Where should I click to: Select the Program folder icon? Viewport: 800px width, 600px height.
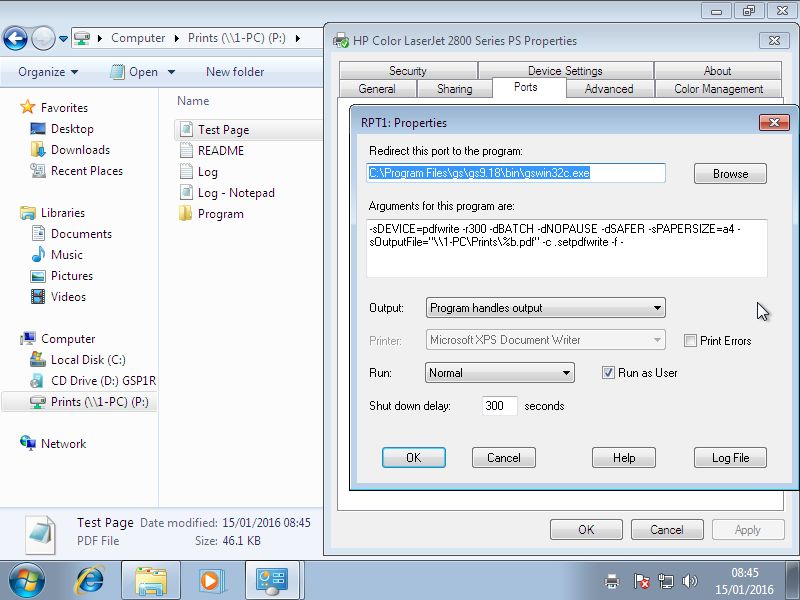pos(185,213)
